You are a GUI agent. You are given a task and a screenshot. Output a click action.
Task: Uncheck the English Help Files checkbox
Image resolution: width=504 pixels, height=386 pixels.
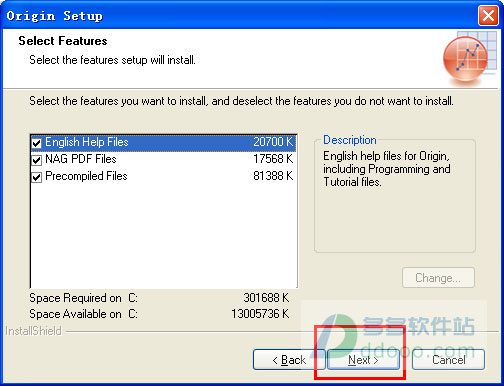[x=36, y=143]
